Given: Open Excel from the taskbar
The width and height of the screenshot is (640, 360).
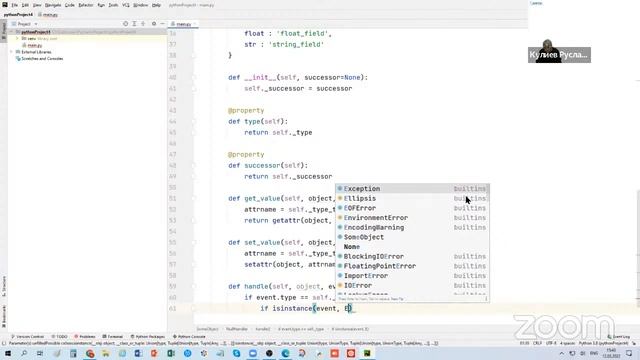Looking at the screenshot, I should pyautogui.click(x=171, y=353).
